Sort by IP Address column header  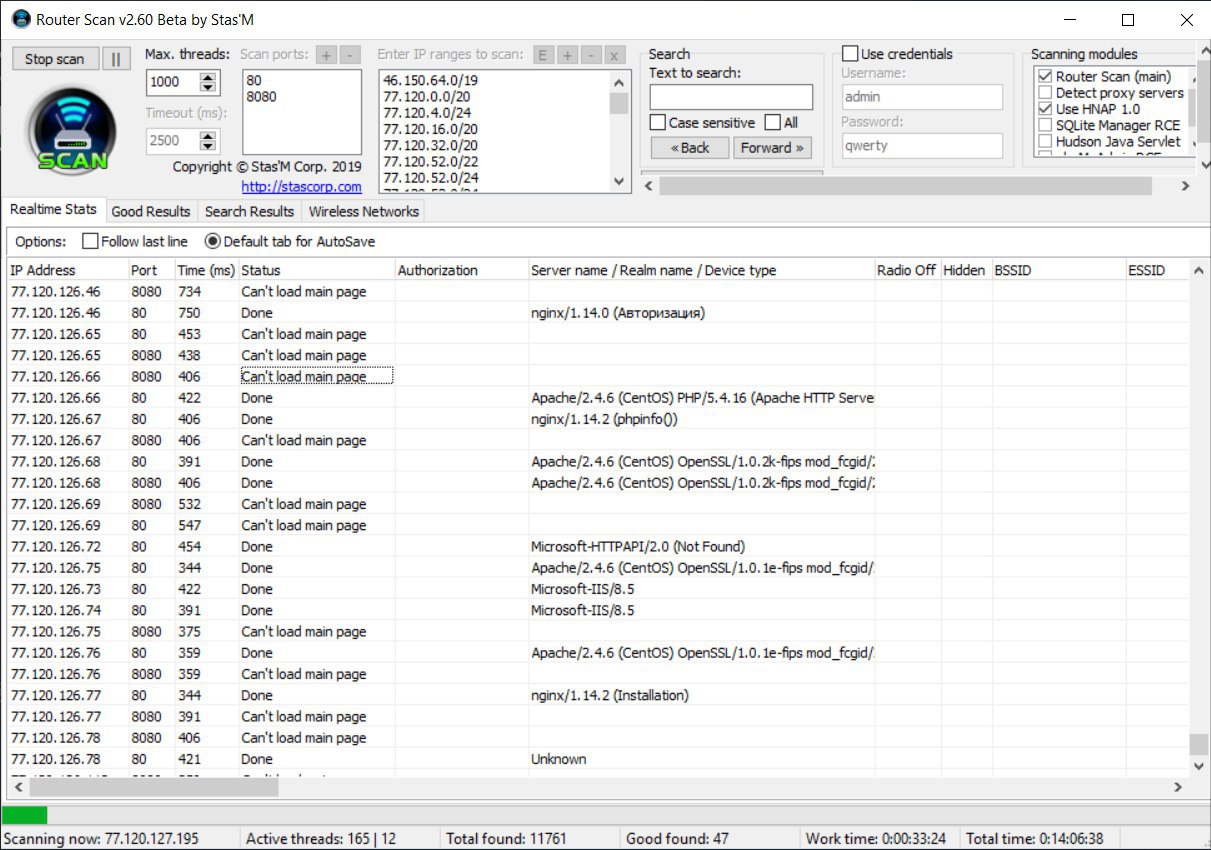click(x=67, y=270)
